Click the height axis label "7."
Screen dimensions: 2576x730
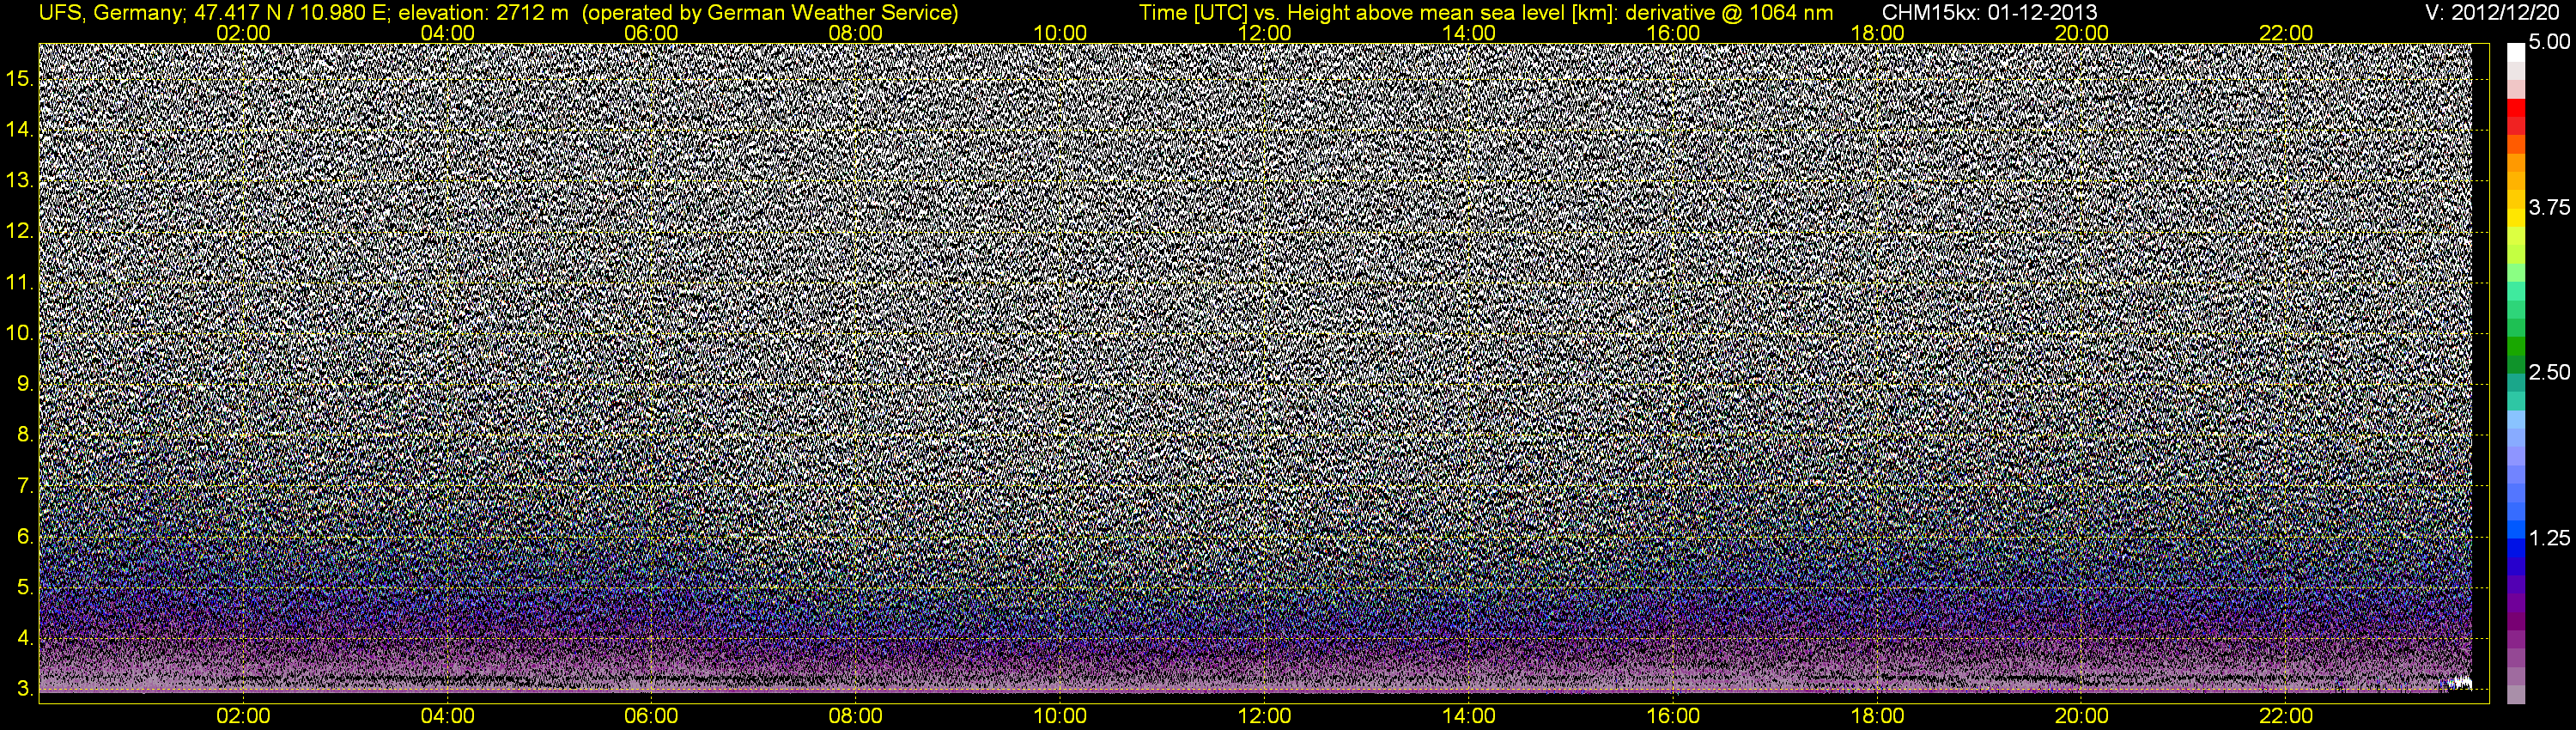pos(25,486)
